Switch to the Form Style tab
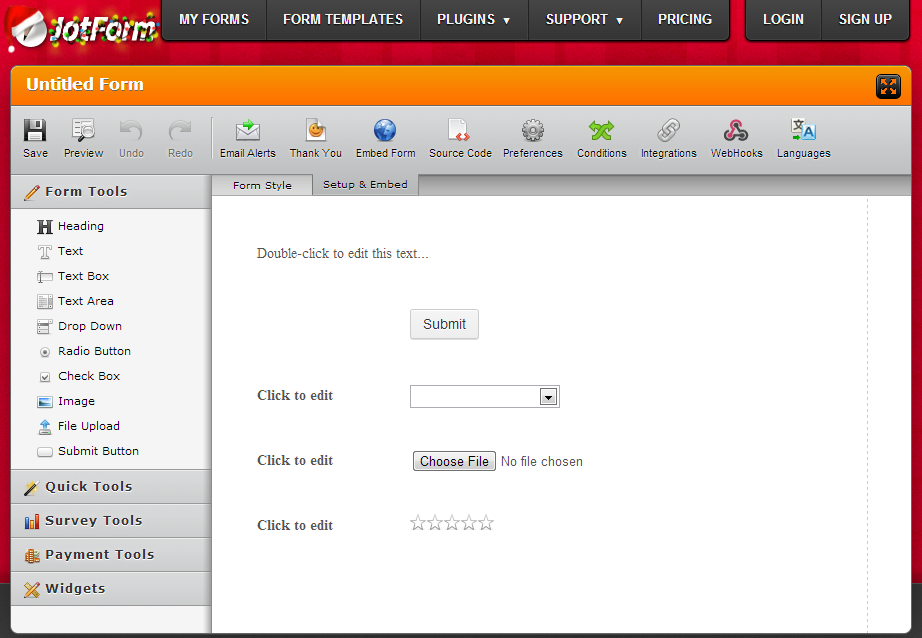Viewport: 922px width, 638px height. (x=262, y=185)
